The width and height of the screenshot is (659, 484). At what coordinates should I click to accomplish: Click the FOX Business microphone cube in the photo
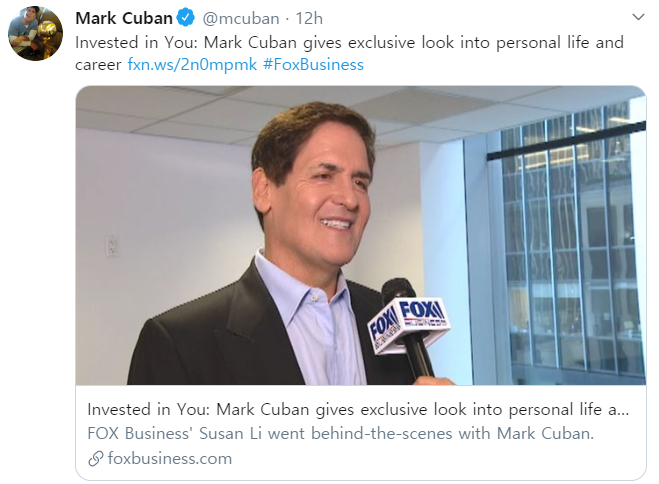[409, 325]
